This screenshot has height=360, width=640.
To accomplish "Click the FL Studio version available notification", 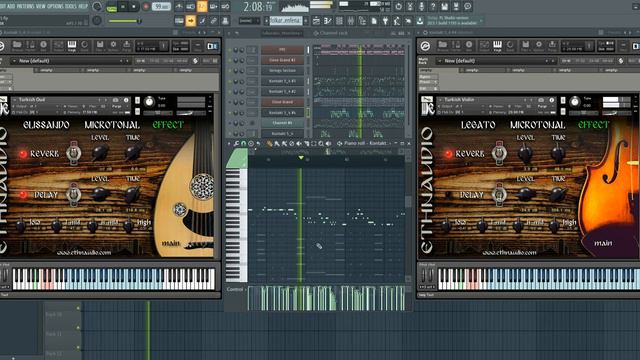I will (x=456, y=20).
